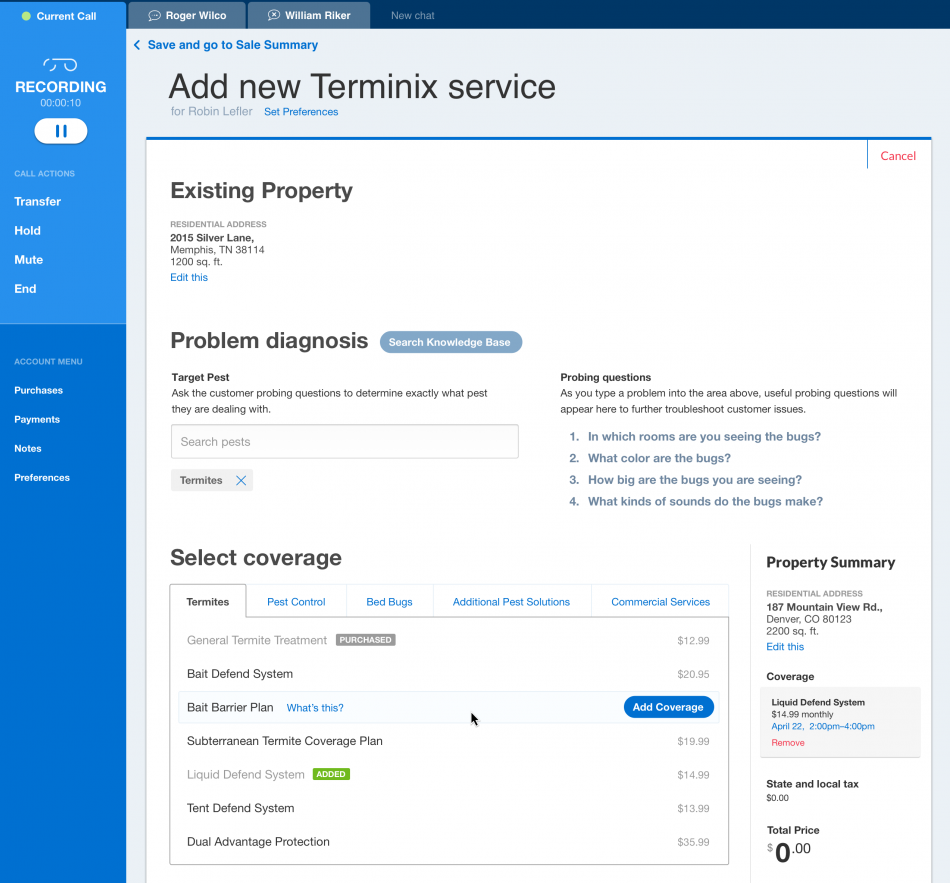Select question about bug sounds
The width and height of the screenshot is (950, 883).
coord(705,502)
